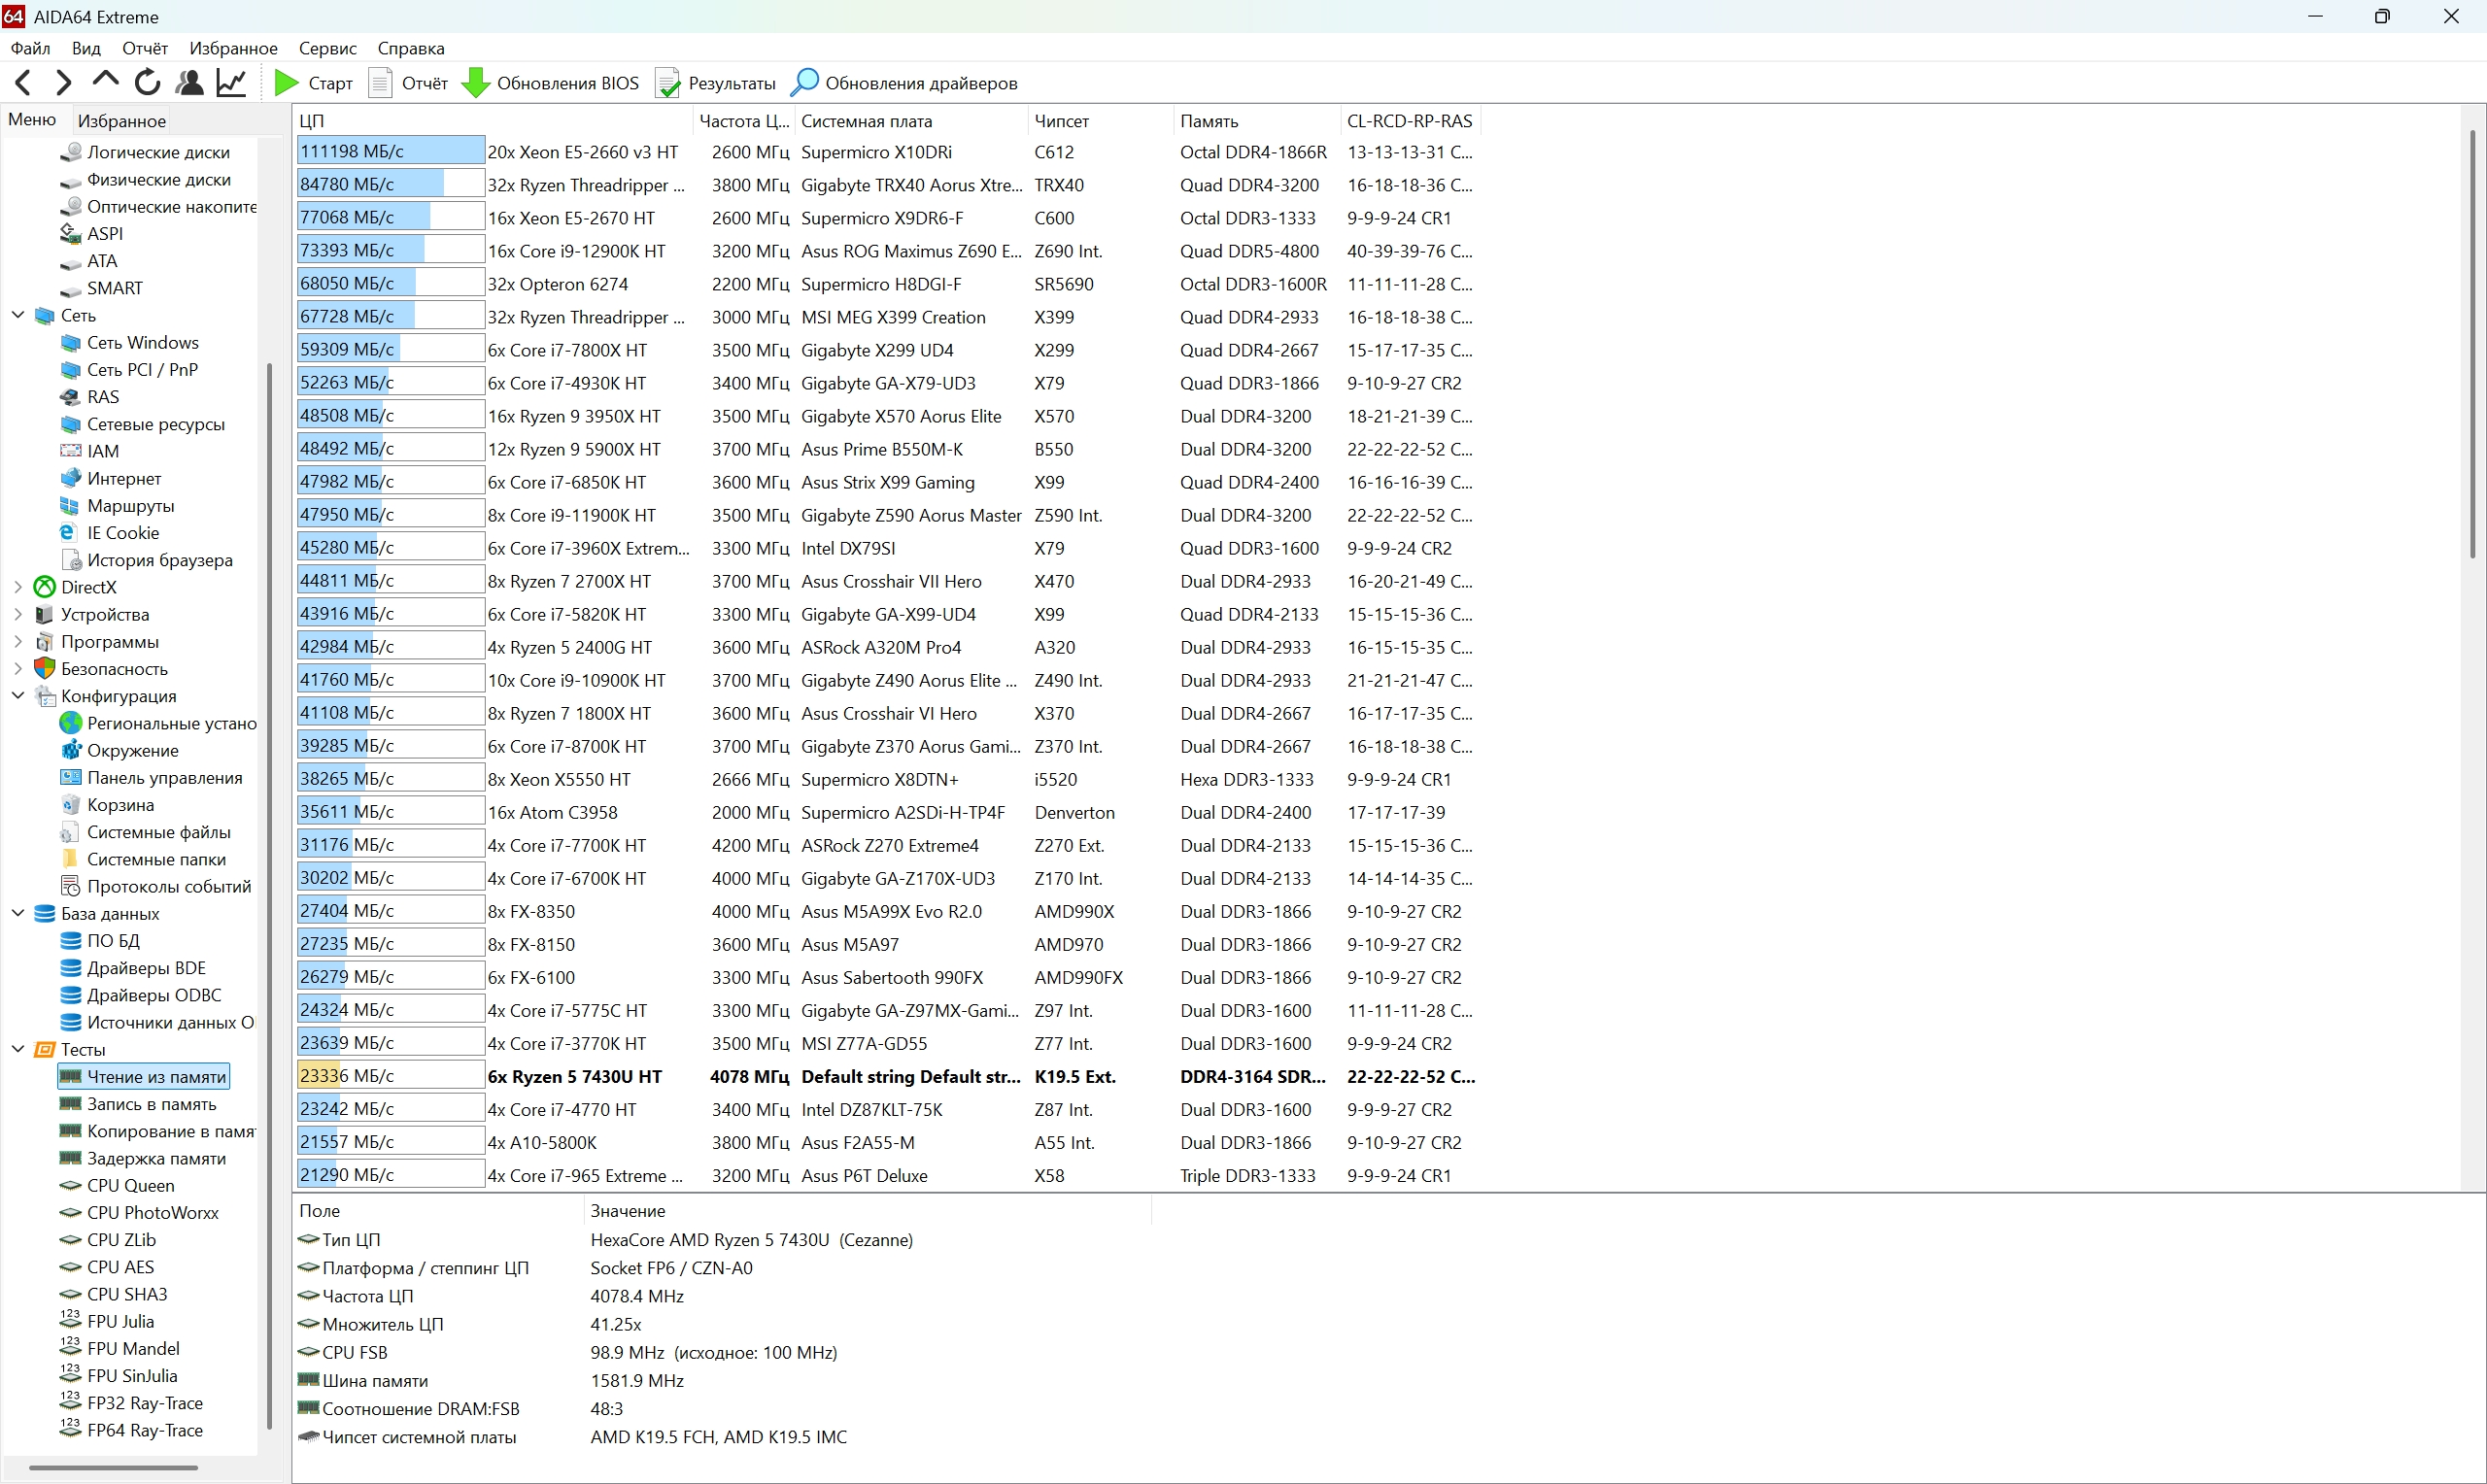Click the user profile icon in toolbar
Image resolution: width=2487 pixels, height=1484 pixels.
[x=189, y=83]
